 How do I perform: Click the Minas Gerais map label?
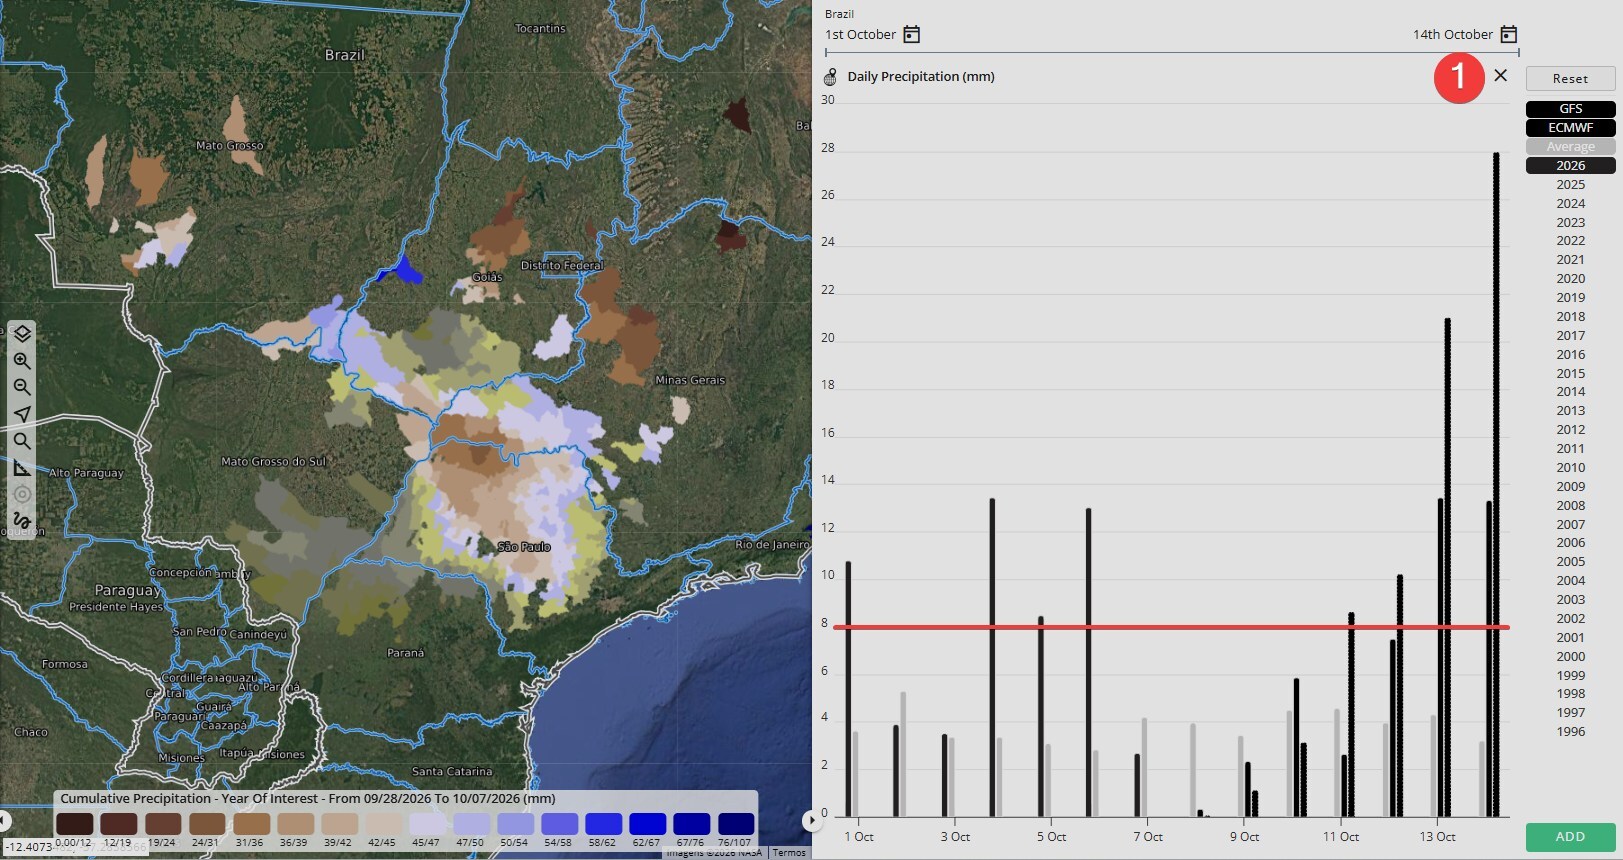[690, 380]
